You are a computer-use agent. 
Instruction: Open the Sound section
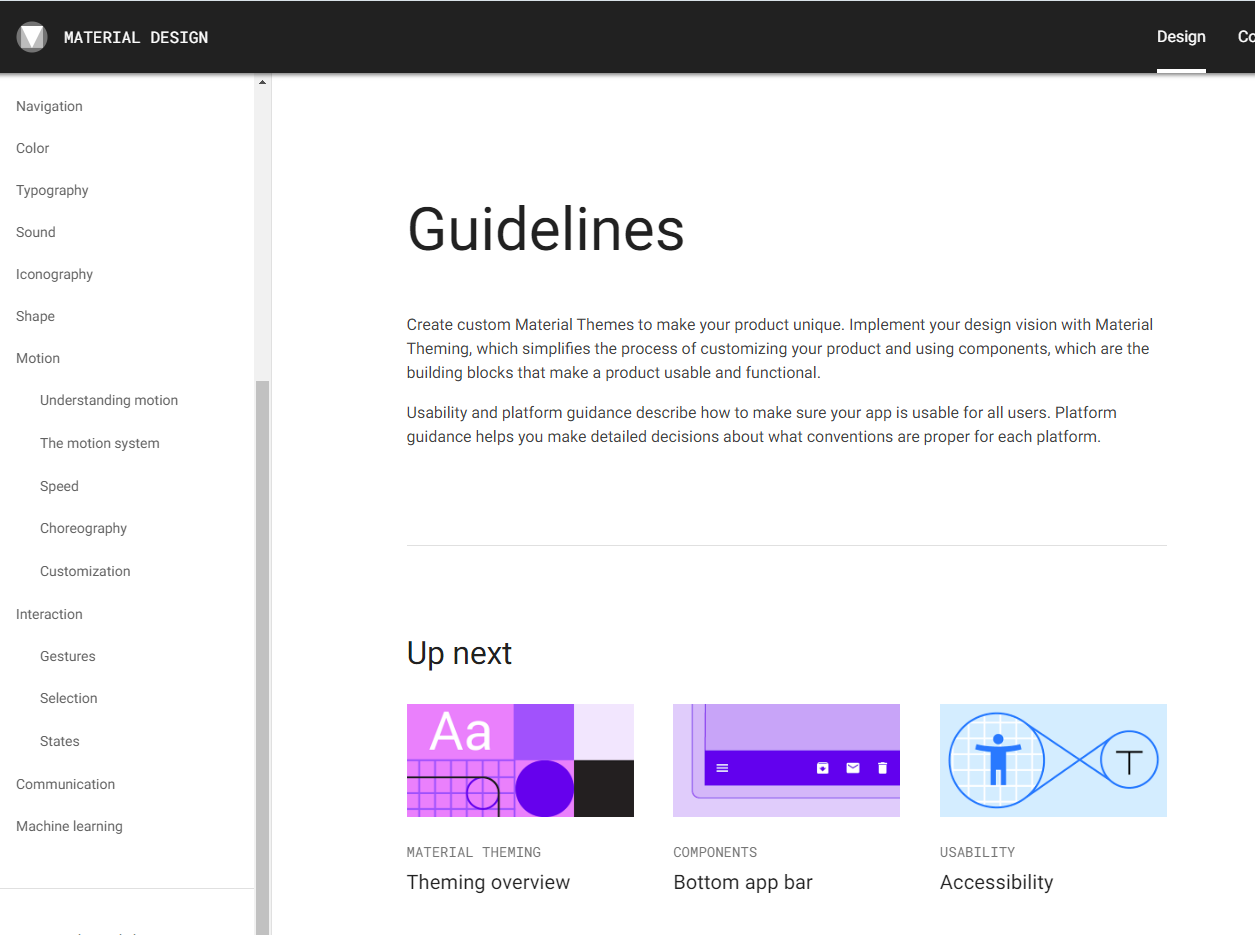pyautogui.click(x=35, y=232)
